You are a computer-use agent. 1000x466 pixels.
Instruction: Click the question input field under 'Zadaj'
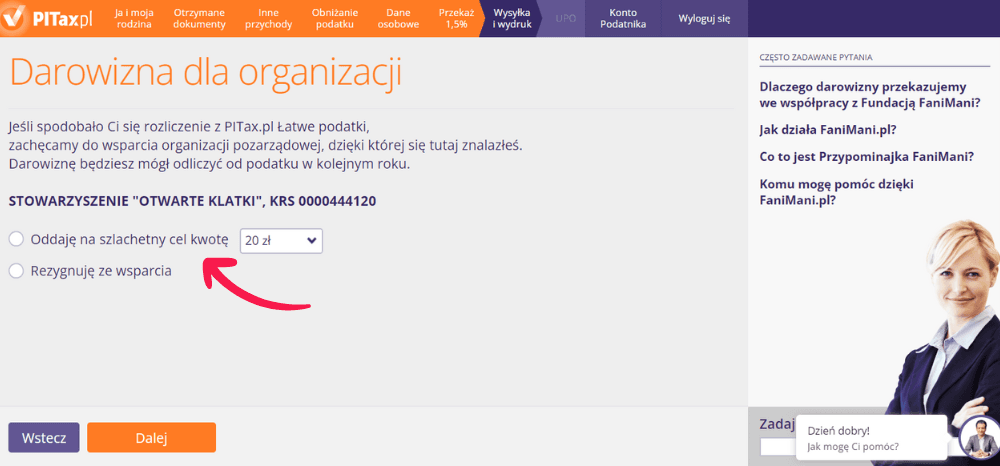tap(778, 447)
